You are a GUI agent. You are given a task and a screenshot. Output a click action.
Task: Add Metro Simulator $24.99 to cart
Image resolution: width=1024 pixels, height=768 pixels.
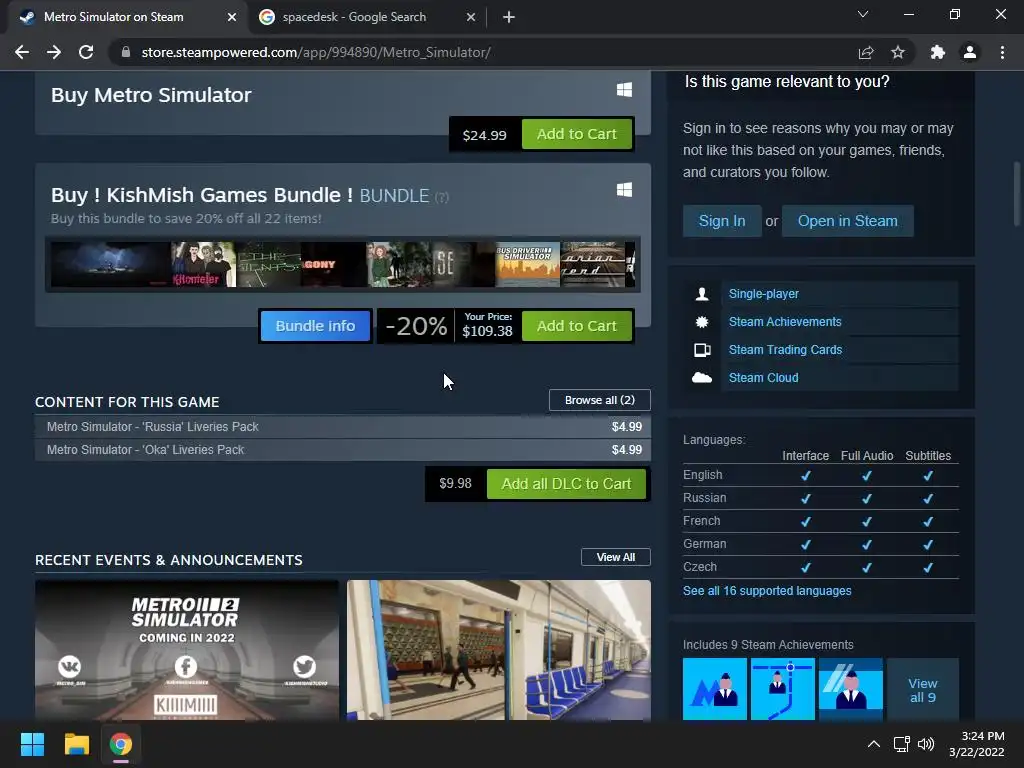(577, 134)
